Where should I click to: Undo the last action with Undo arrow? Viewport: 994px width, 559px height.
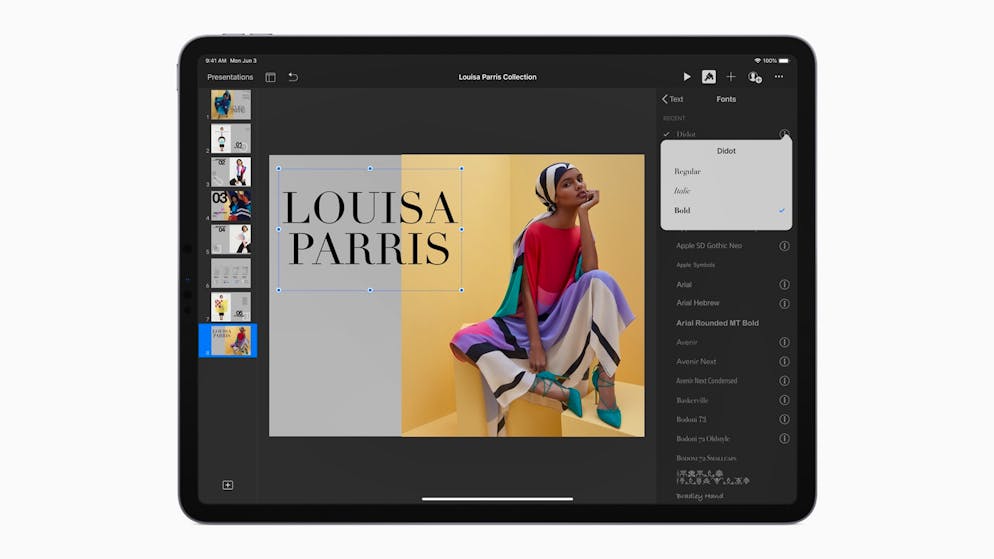pyautogui.click(x=293, y=77)
